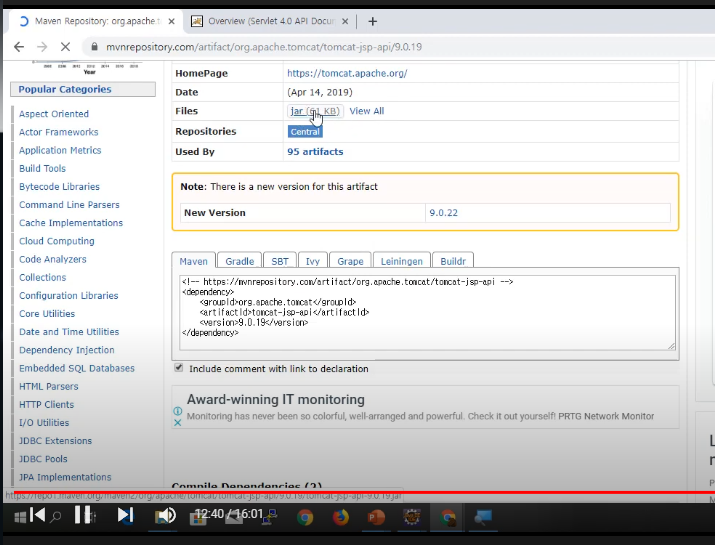
Task: Click the red video progress bar
Action: (x=364, y=493)
